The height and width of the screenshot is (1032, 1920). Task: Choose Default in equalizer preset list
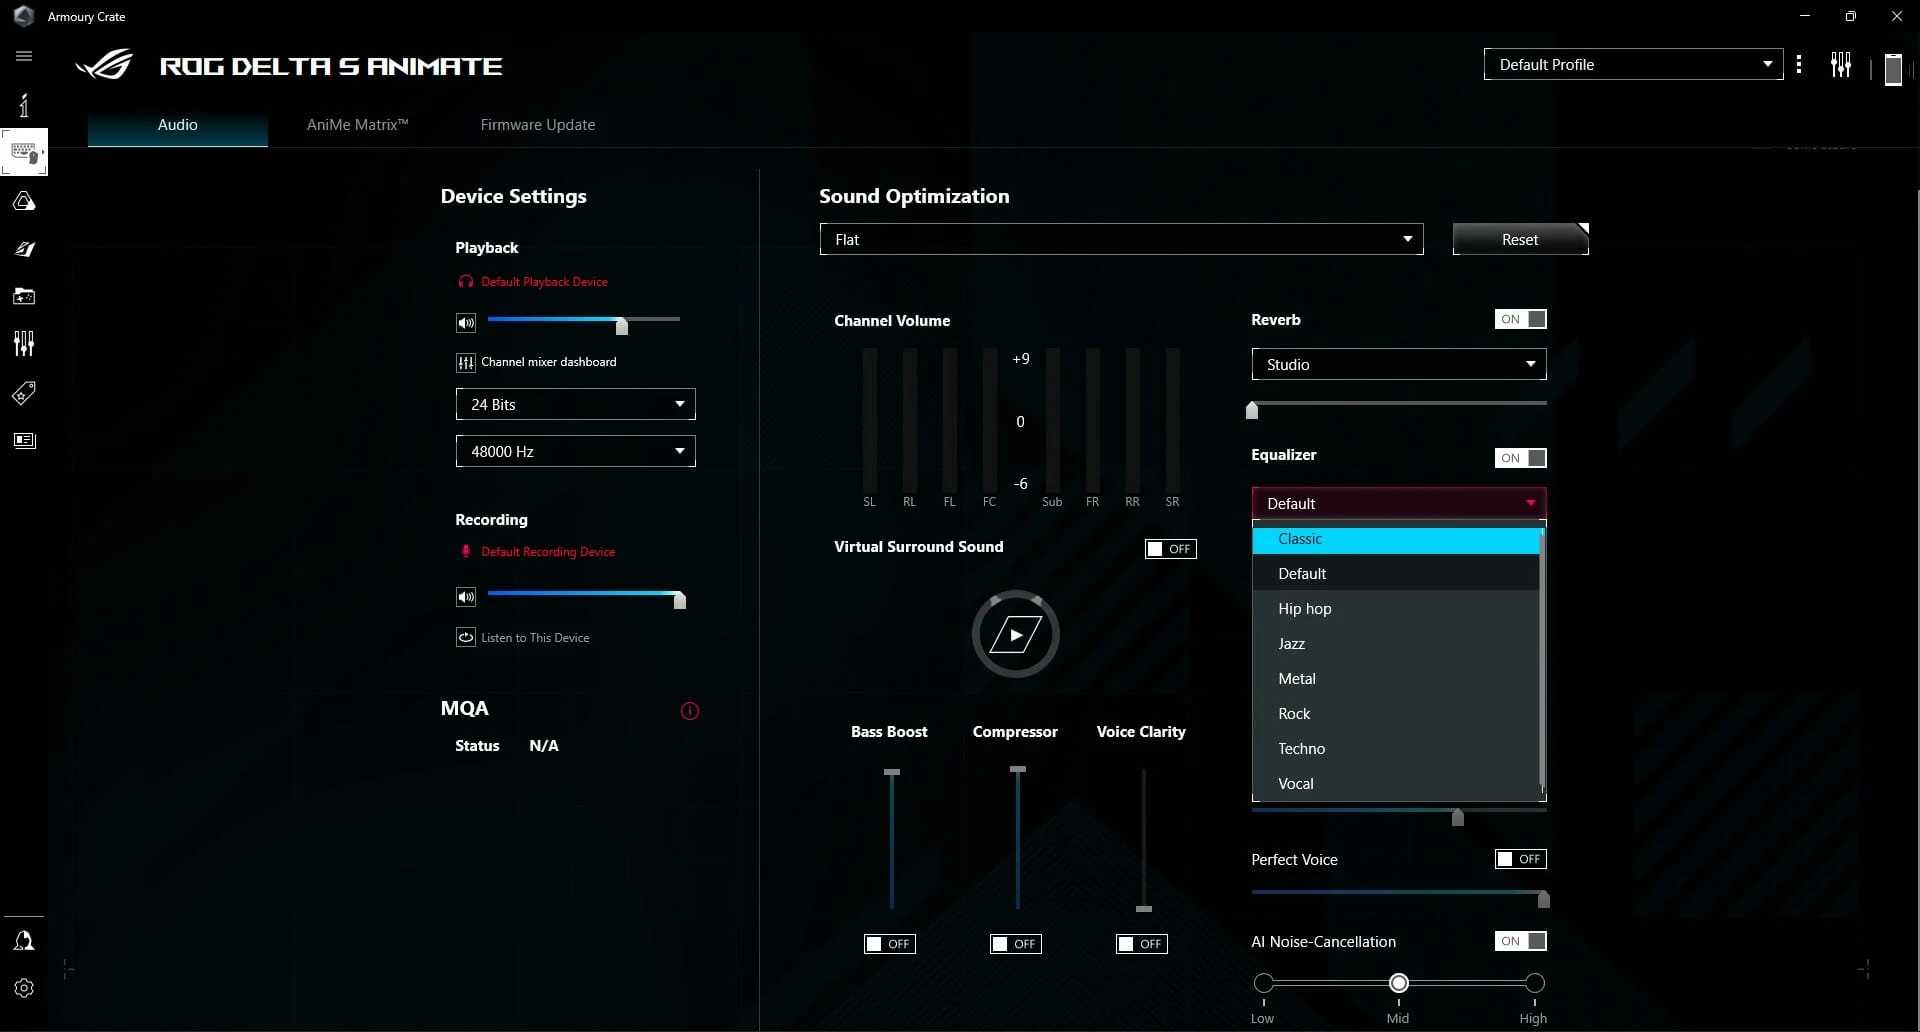click(x=1396, y=574)
